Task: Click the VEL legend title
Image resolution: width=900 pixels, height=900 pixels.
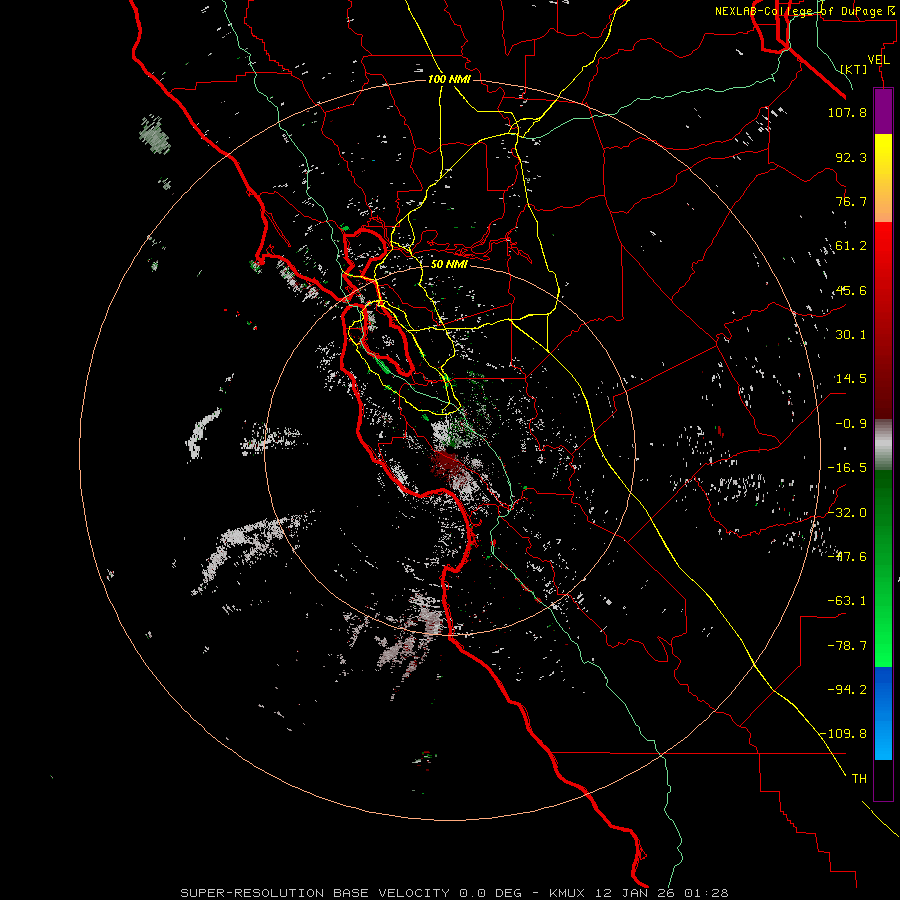Action: click(878, 60)
